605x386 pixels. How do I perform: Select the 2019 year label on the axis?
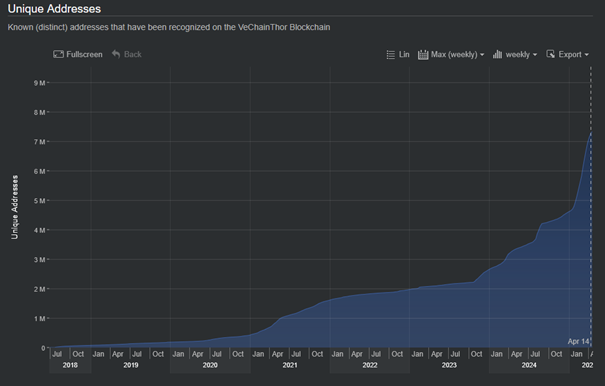tap(131, 365)
